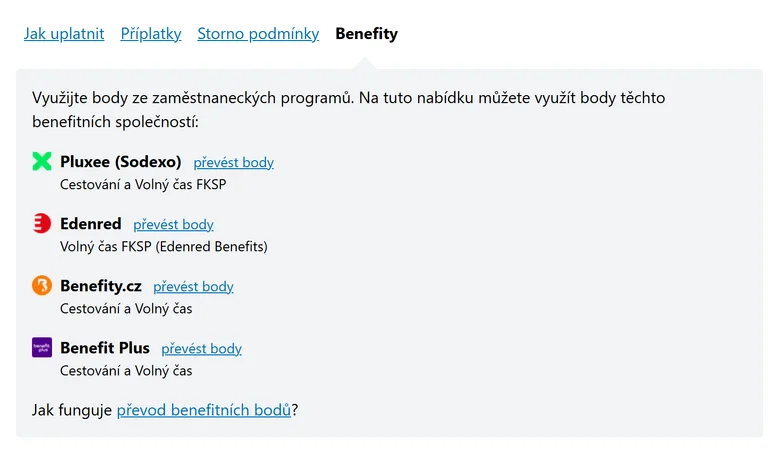Image resolution: width=778 pixels, height=457 pixels.
Task: Select the Benefity tab
Action: click(366, 34)
